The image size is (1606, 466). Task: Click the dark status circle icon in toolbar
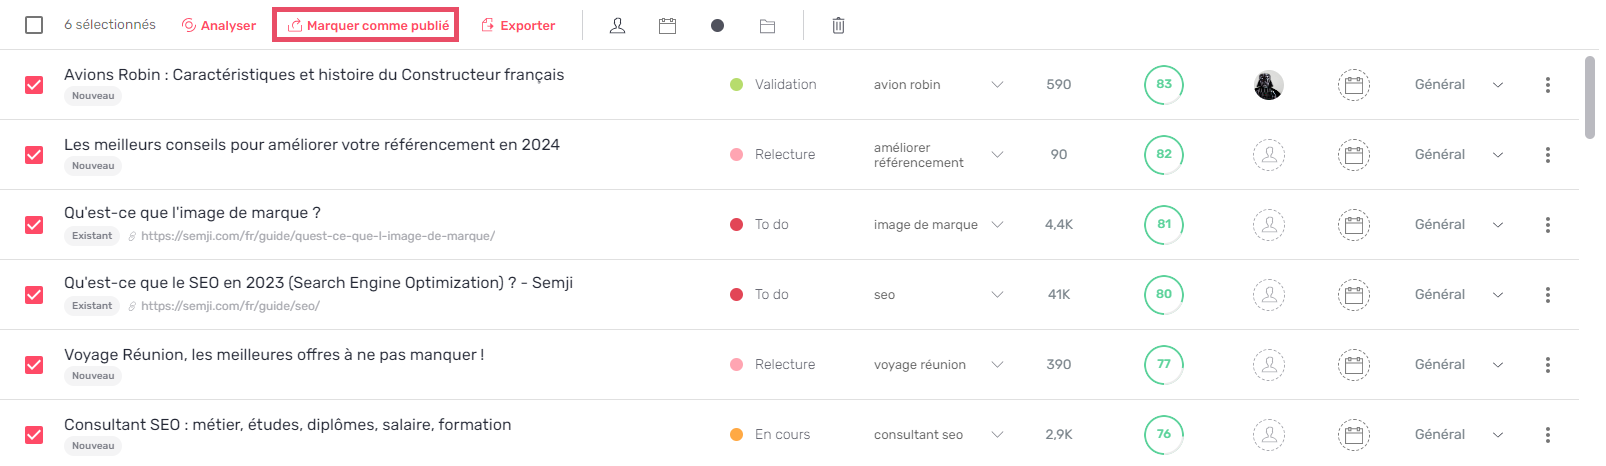(x=717, y=26)
